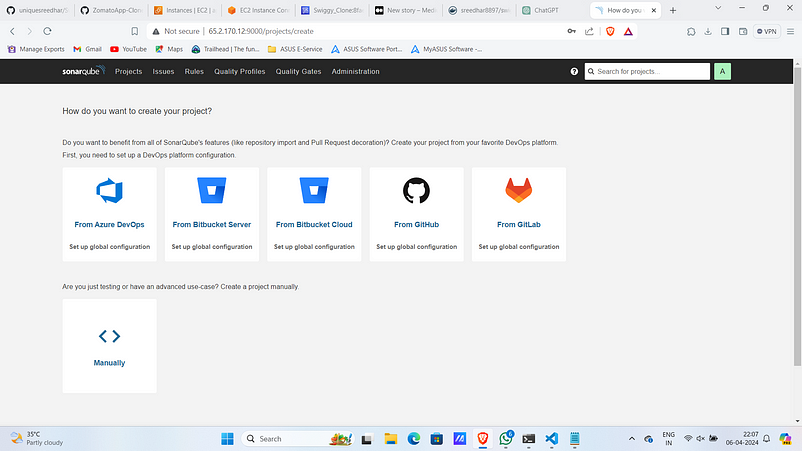
Task: Open the Windows Start menu
Action: click(227, 439)
